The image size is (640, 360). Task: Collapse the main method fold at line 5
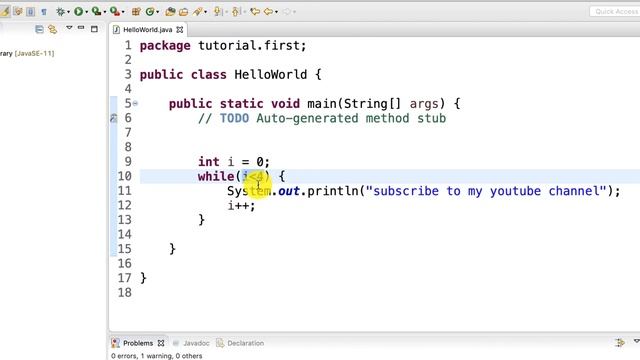click(136, 104)
